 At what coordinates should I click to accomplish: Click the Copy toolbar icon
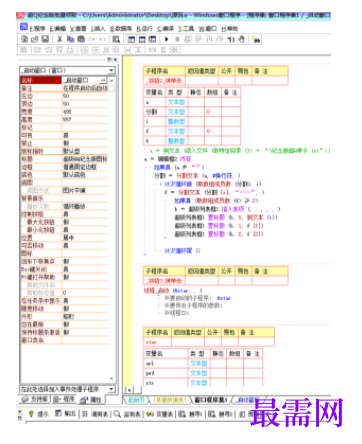coord(70,39)
